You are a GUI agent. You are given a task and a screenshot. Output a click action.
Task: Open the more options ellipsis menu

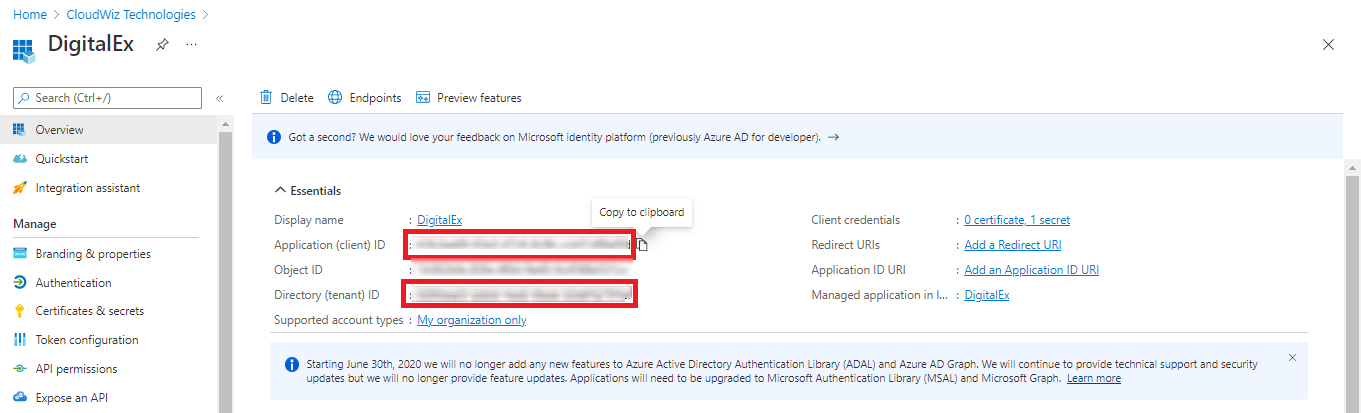click(x=191, y=45)
